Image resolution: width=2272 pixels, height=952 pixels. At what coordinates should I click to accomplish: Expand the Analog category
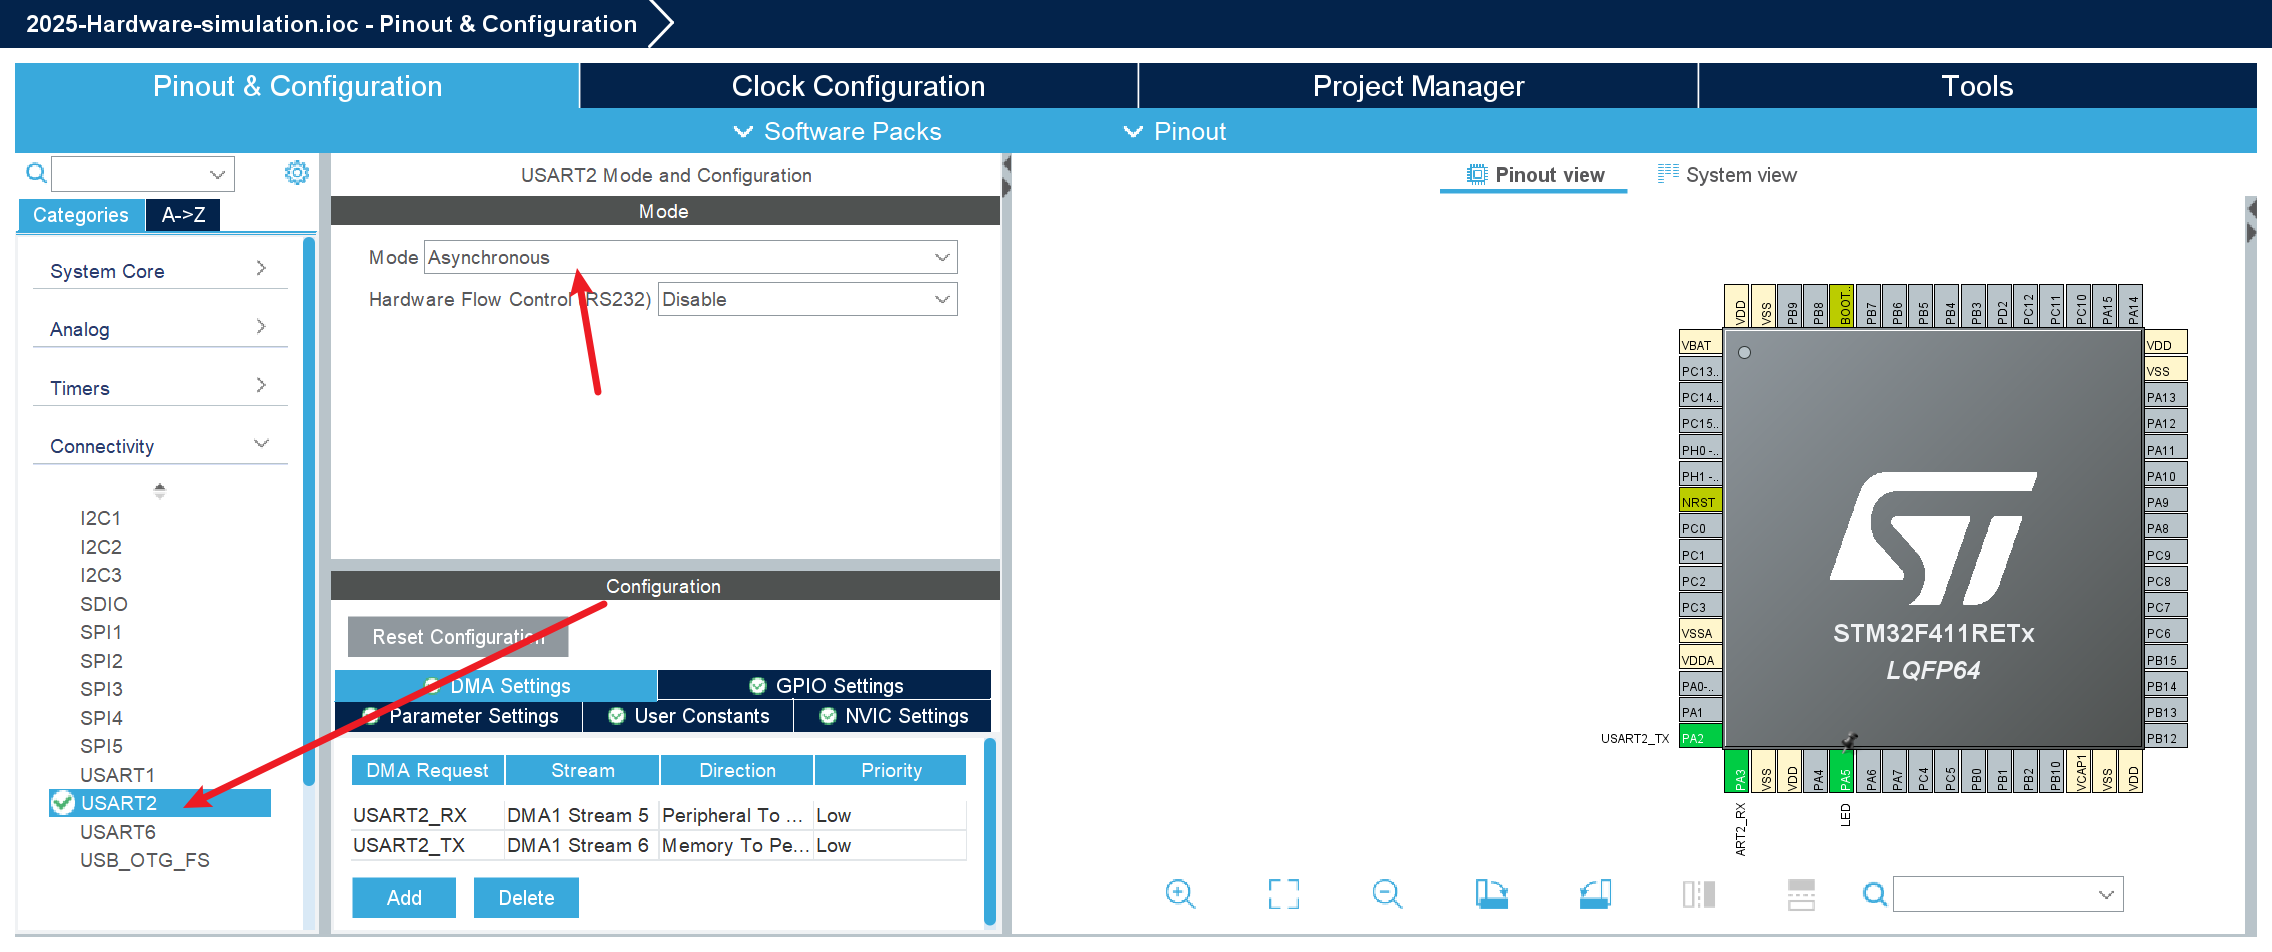tap(160, 328)
